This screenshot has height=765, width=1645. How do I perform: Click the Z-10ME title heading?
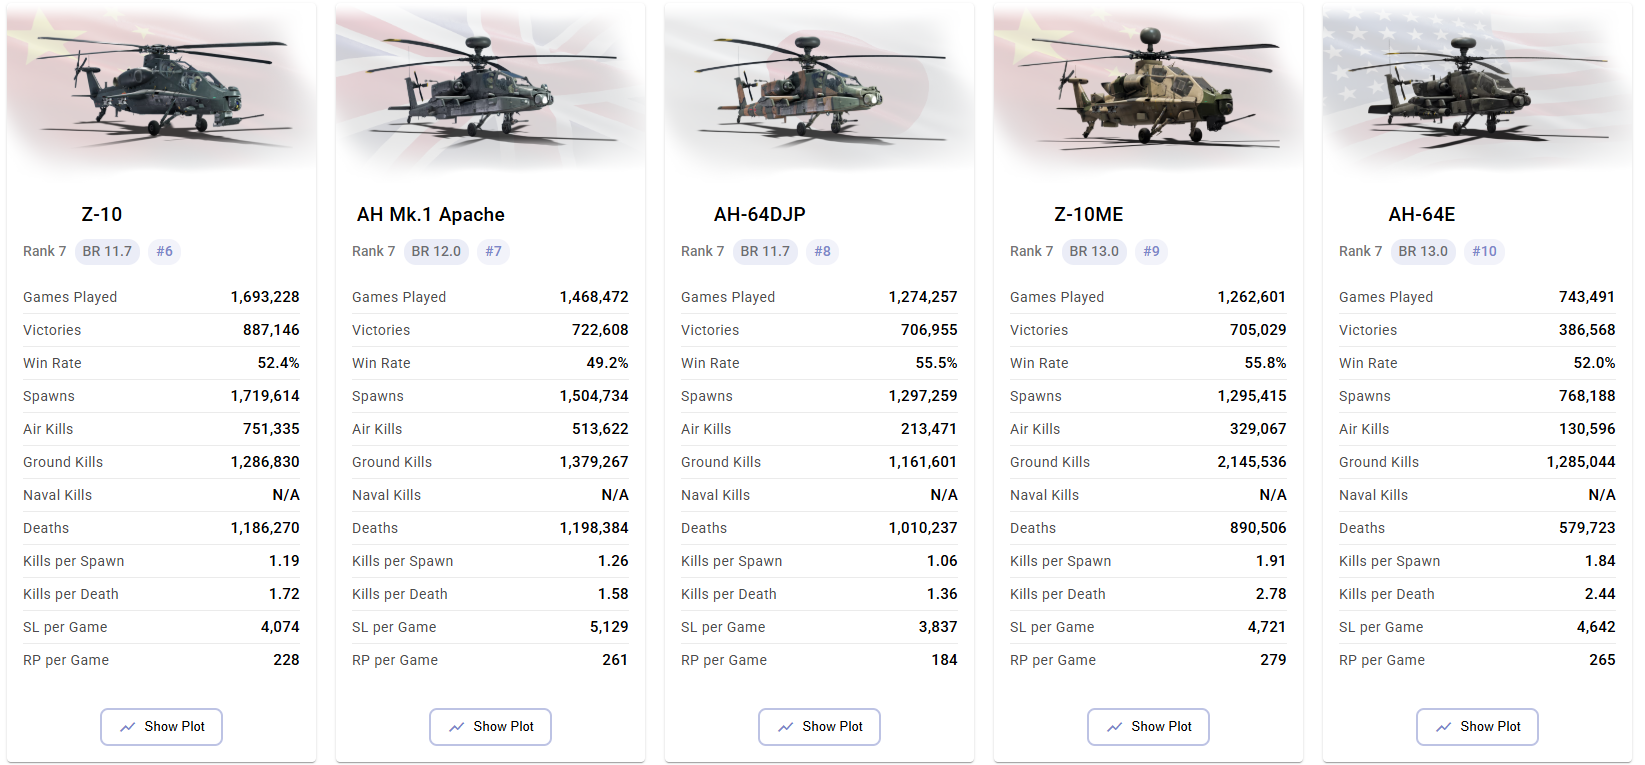coord(1088,215)
